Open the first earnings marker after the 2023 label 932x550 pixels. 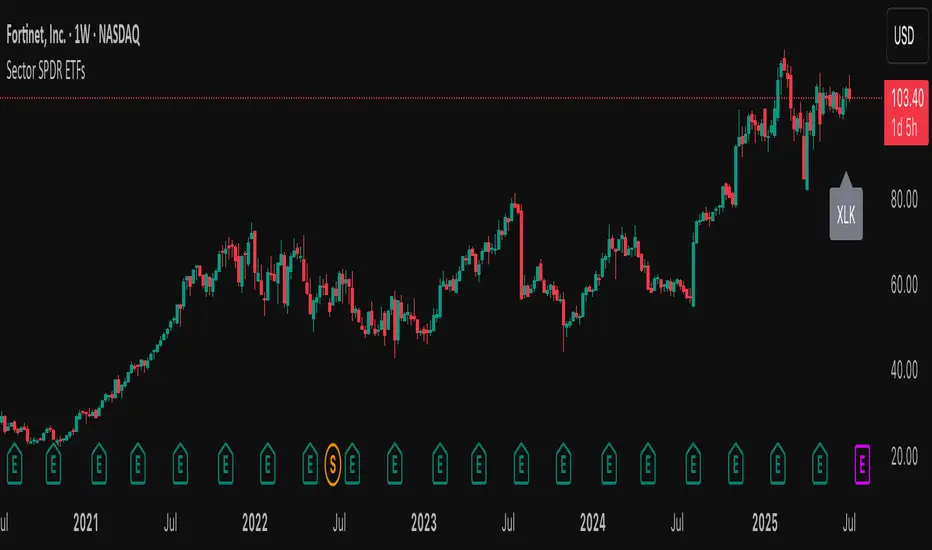[x=439, y=464]
